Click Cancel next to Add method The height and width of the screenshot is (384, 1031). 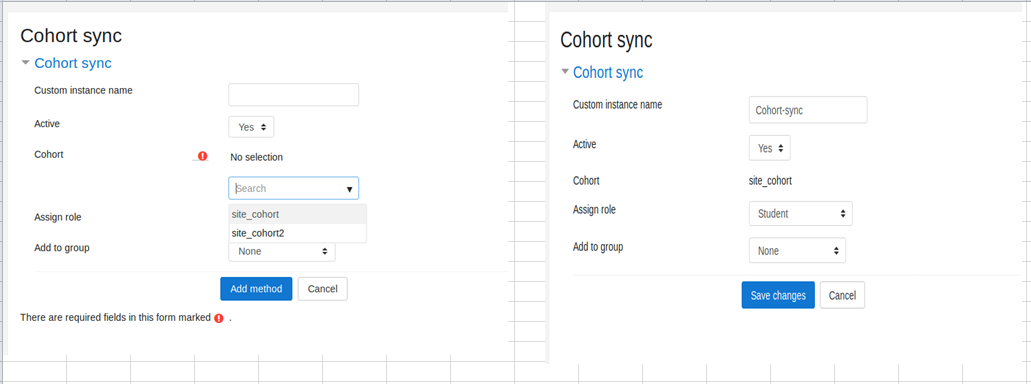click(322, 289)
